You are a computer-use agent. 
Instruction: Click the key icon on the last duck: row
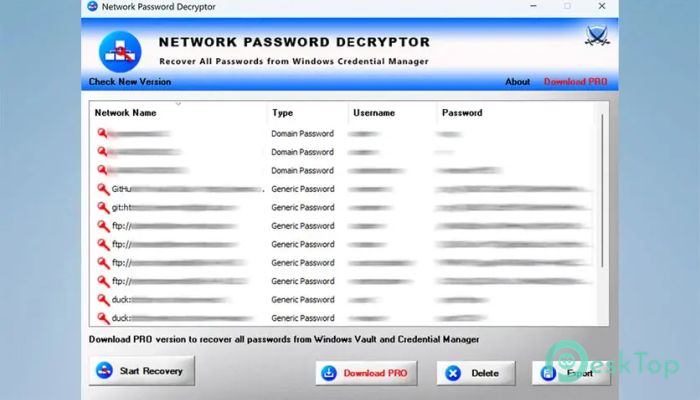tap(103, 318)
